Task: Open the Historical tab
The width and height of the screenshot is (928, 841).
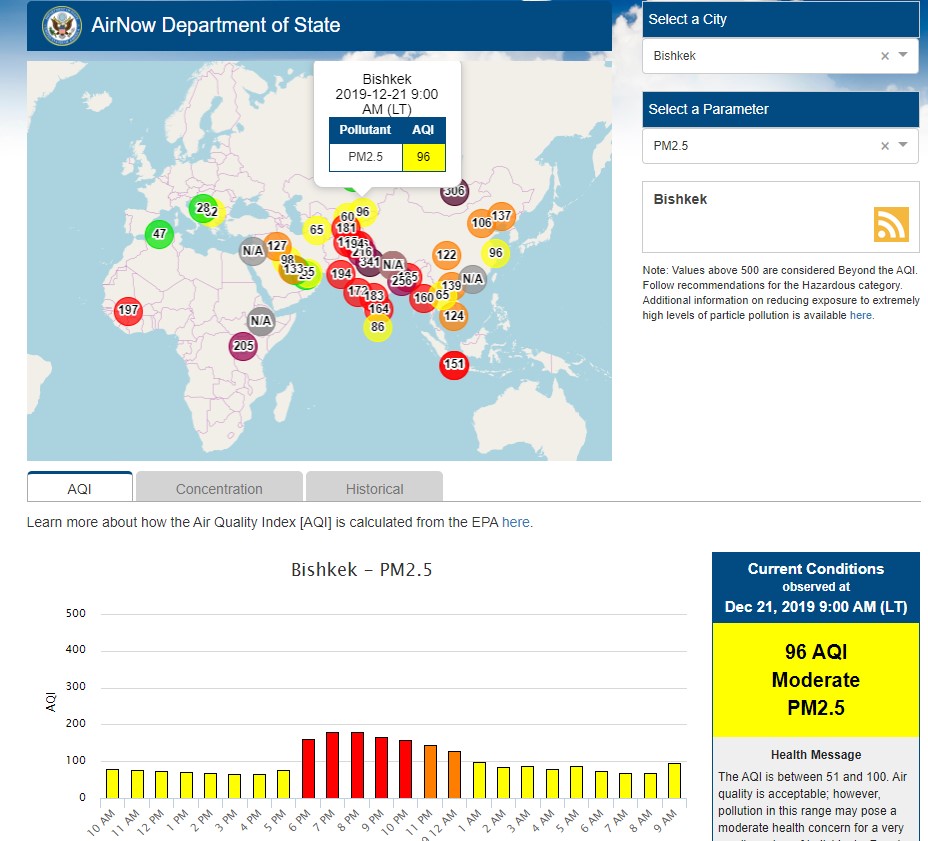Action: click(374, 488)
